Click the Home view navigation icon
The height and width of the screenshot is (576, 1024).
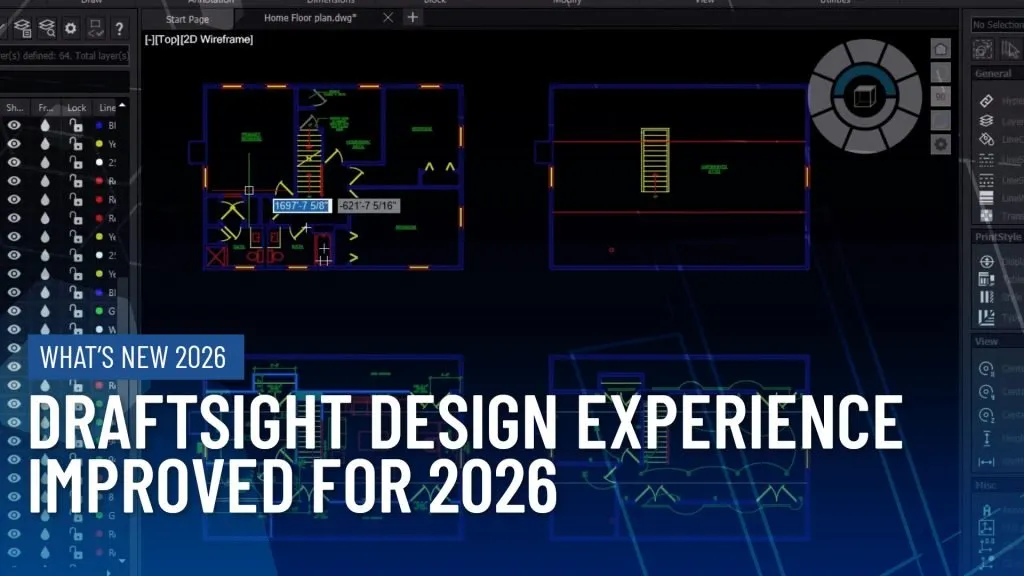940,49
